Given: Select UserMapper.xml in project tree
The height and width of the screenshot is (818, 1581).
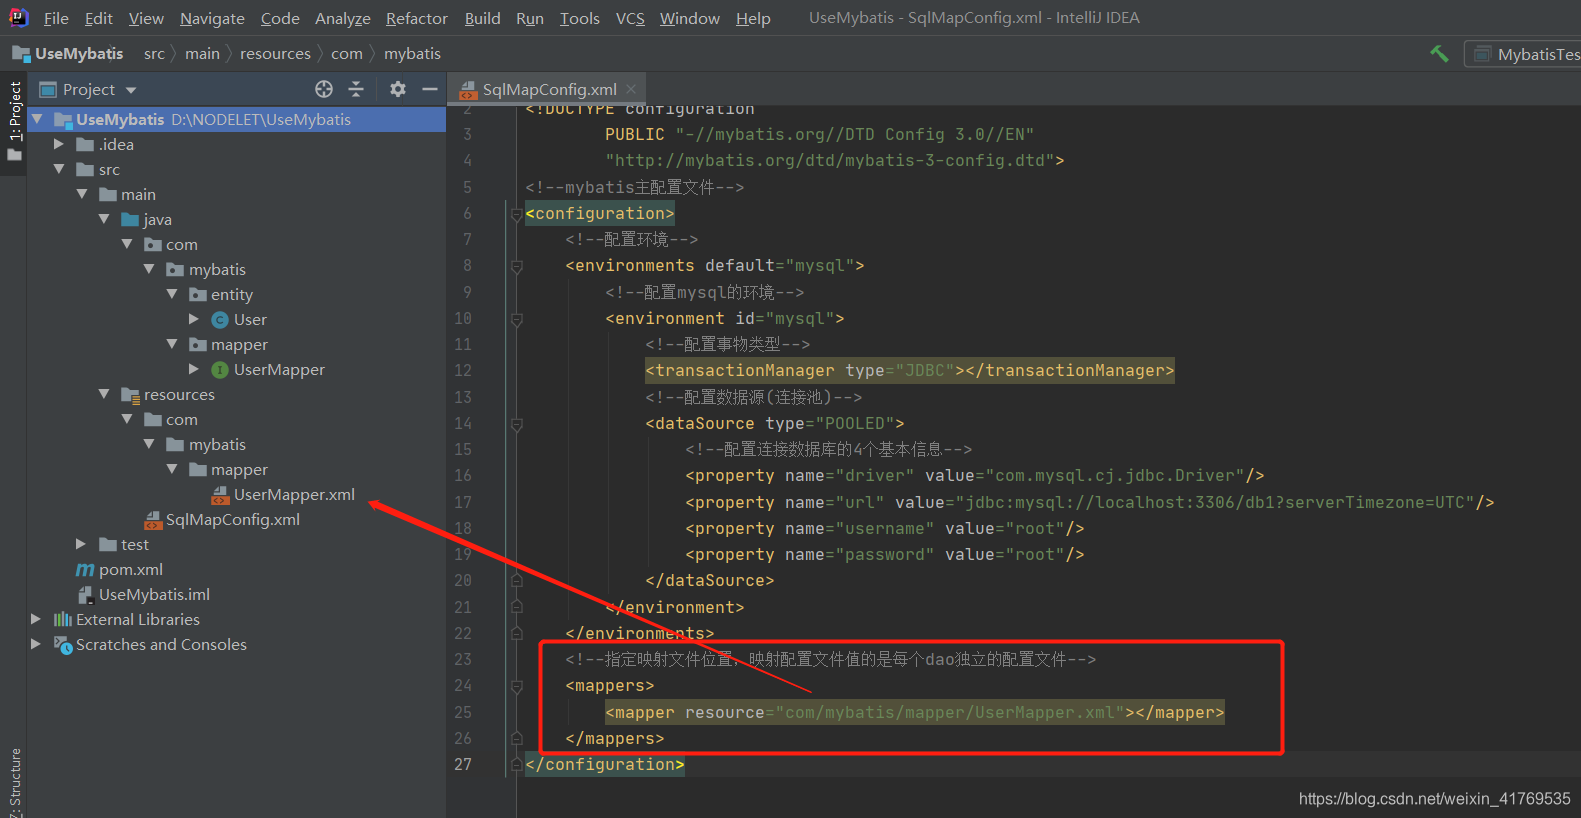Looking at the screenshot, I should coord(294,495).
